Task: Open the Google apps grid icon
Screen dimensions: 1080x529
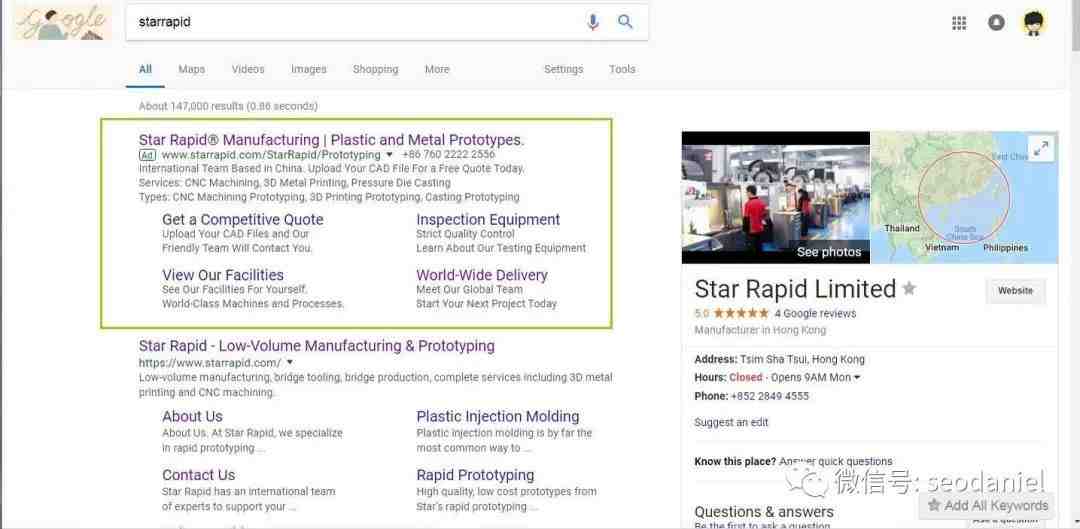Action: 959,23
